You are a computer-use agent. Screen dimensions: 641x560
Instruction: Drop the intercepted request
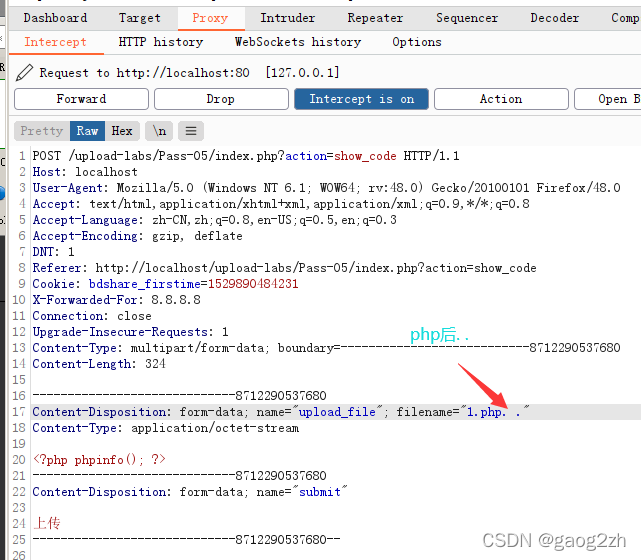(221, 99)
